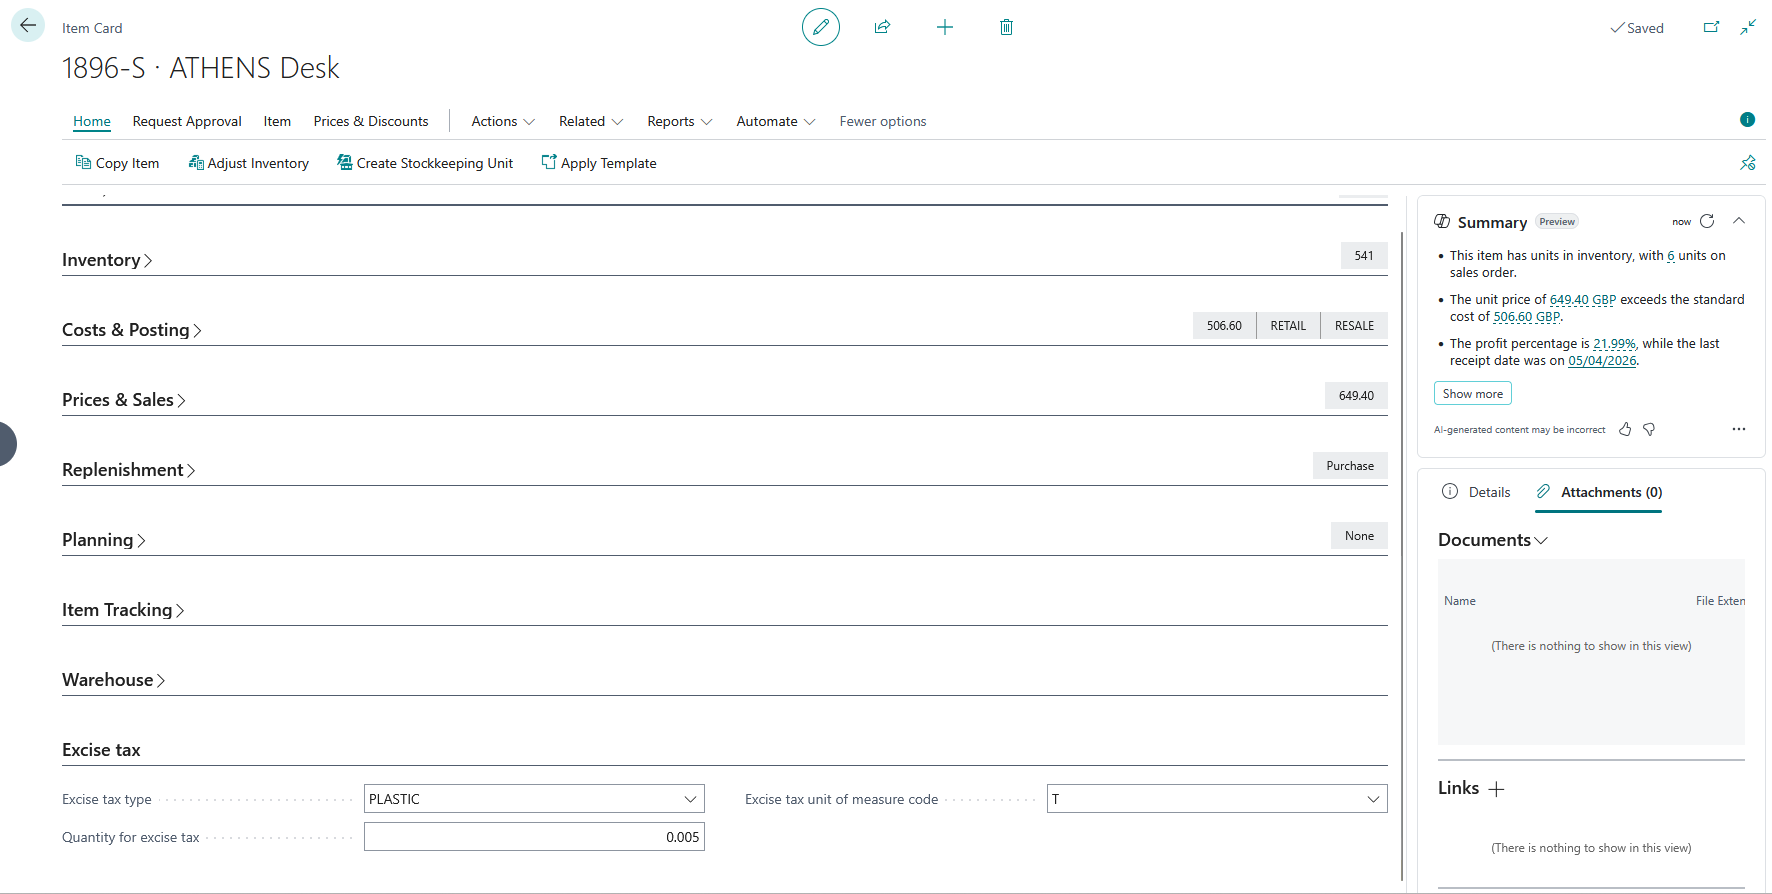Image resolution: width=1772 pixels, height=894 pixels.
Task: Open the Home menu tab
Action: [x=92, y=121]
